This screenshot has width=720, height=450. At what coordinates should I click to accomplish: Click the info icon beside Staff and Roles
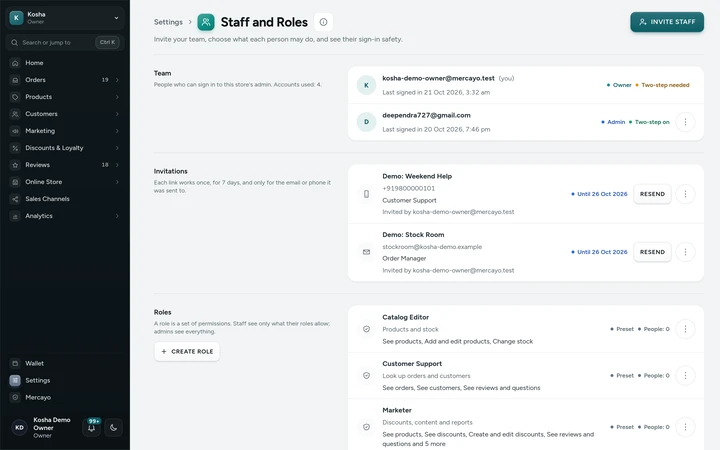[323, 22]
